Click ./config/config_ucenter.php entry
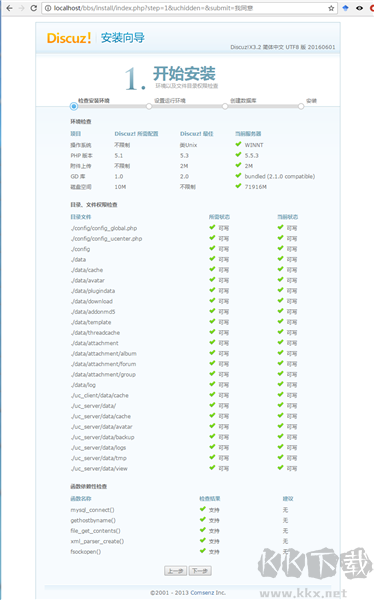This screenshot has width=374, height=600. [x=106, y=238]
